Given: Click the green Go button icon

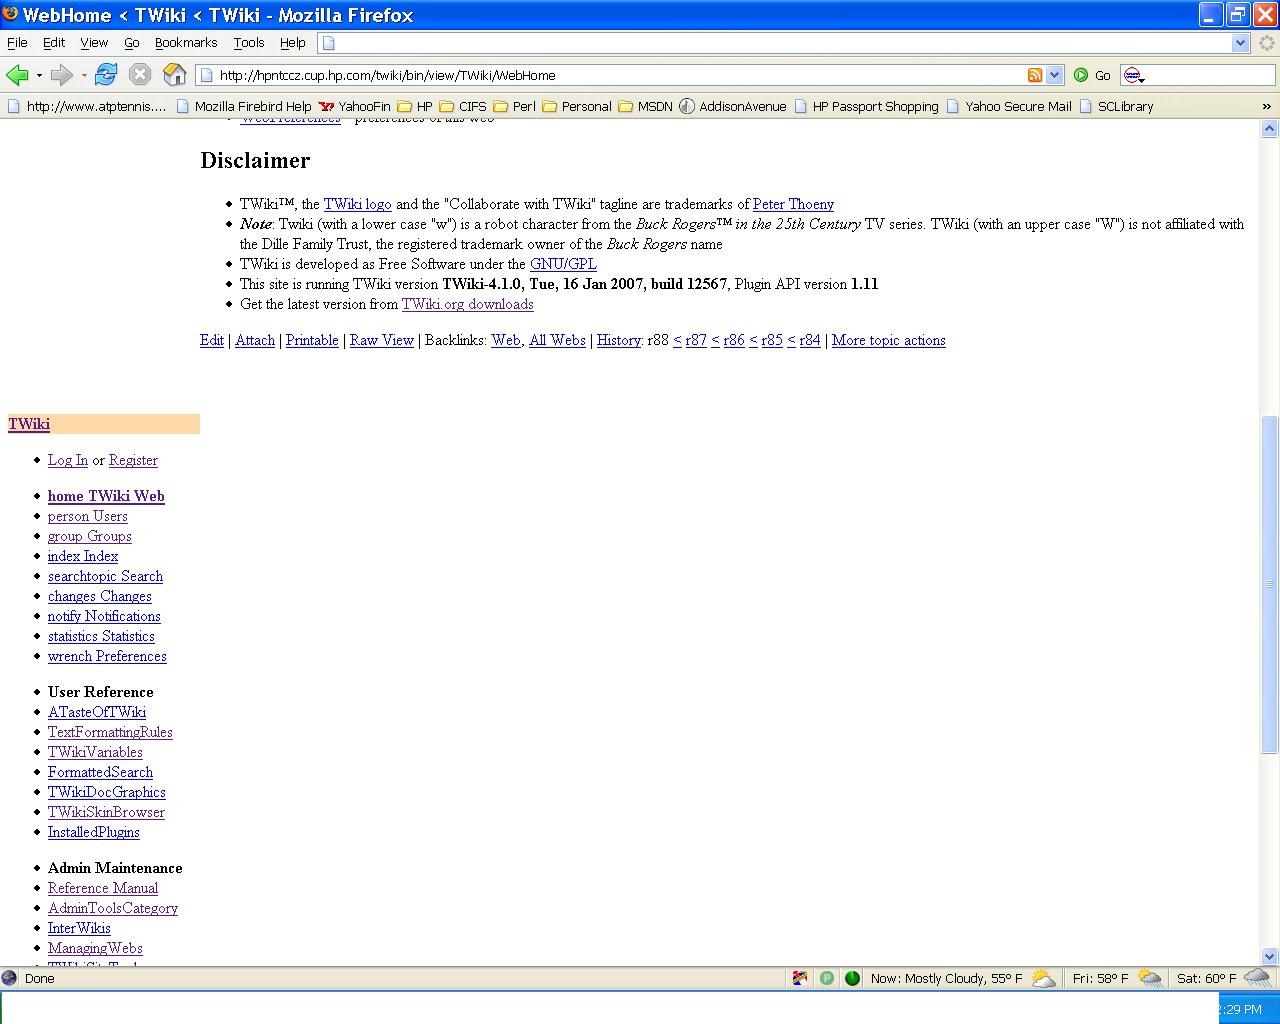Looking at the screenshot, I should coord(1081,75).
